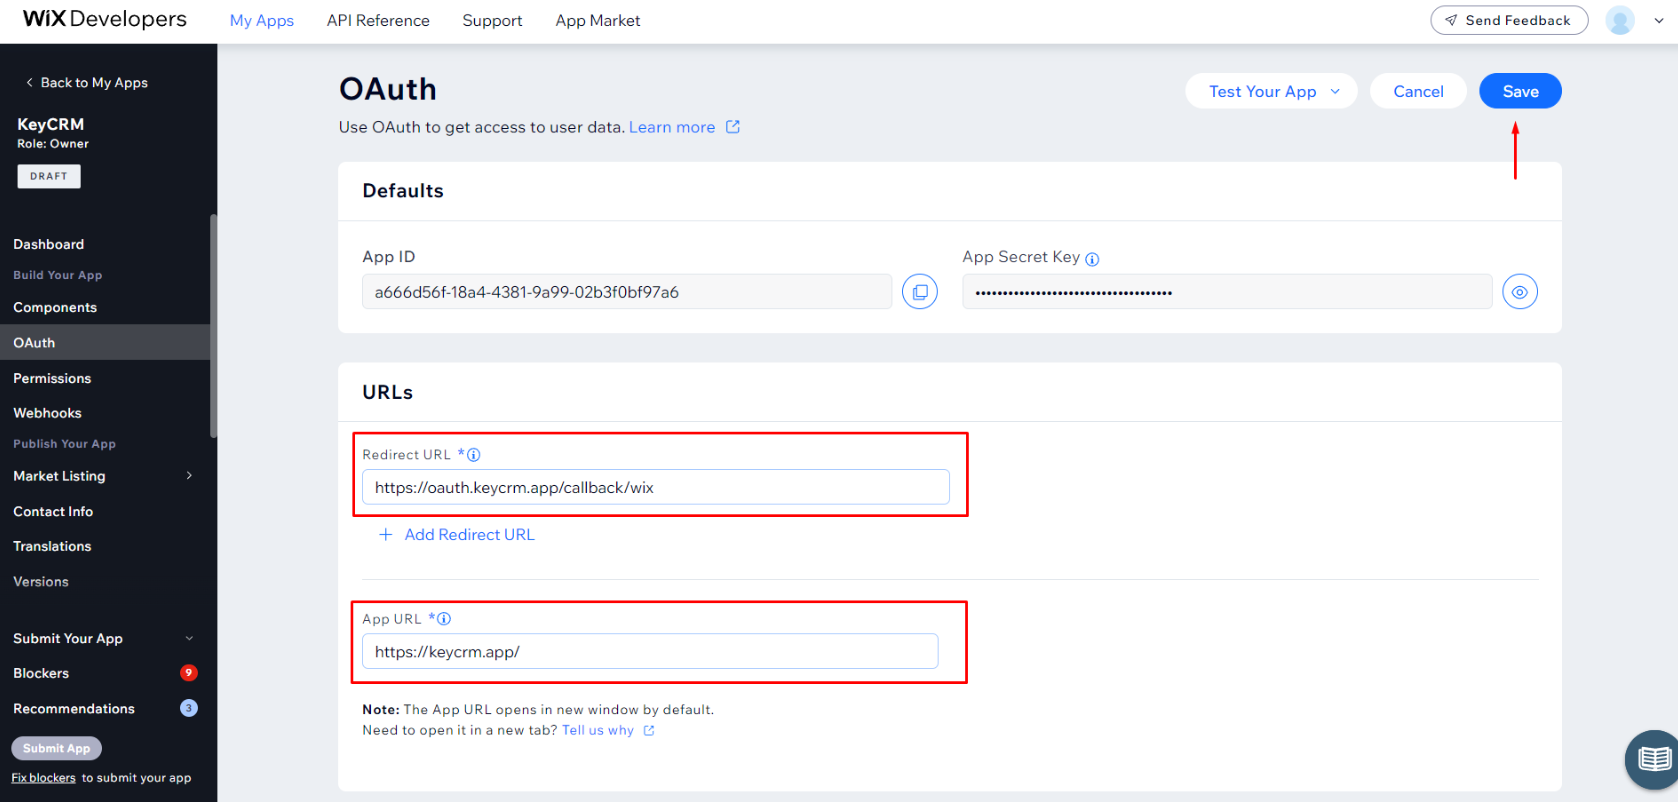Screen dimensions: 1678x802
Task: Go to My Apps tab
Action: pyautogui.click(x=262, y=21)
